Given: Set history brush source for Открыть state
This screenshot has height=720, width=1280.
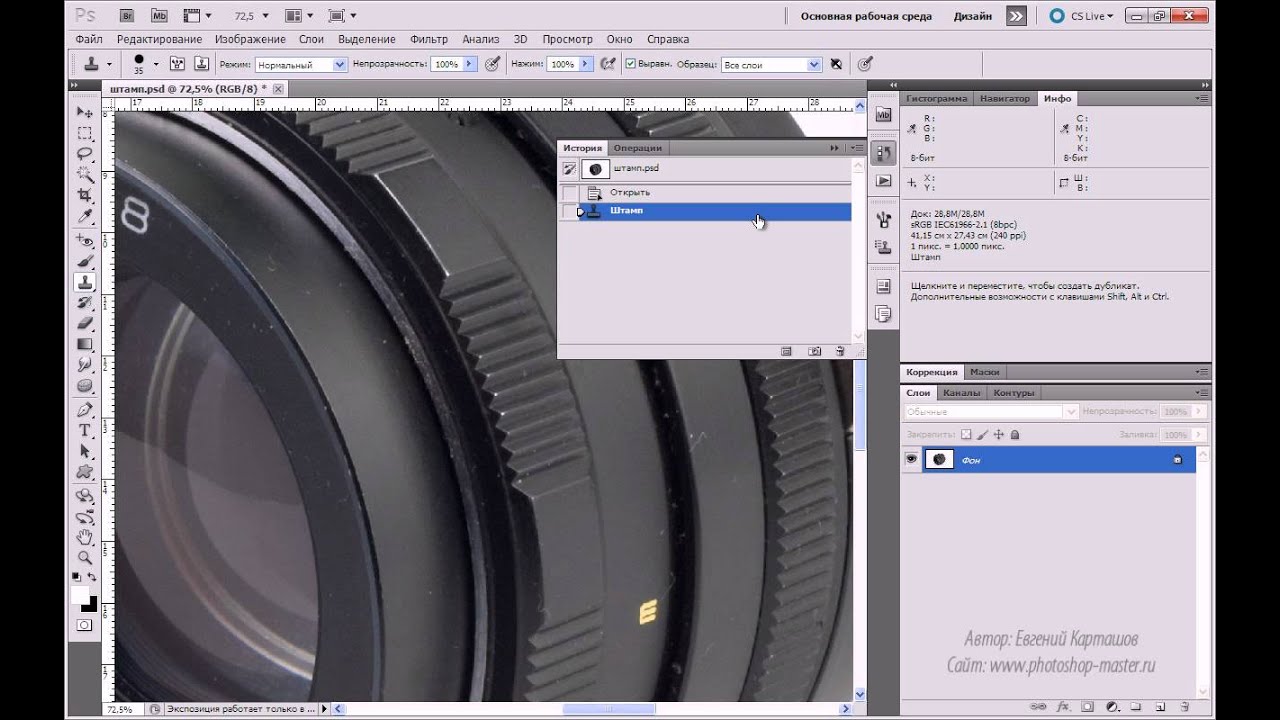Looking at the screenshot, I should click(569, 192).
